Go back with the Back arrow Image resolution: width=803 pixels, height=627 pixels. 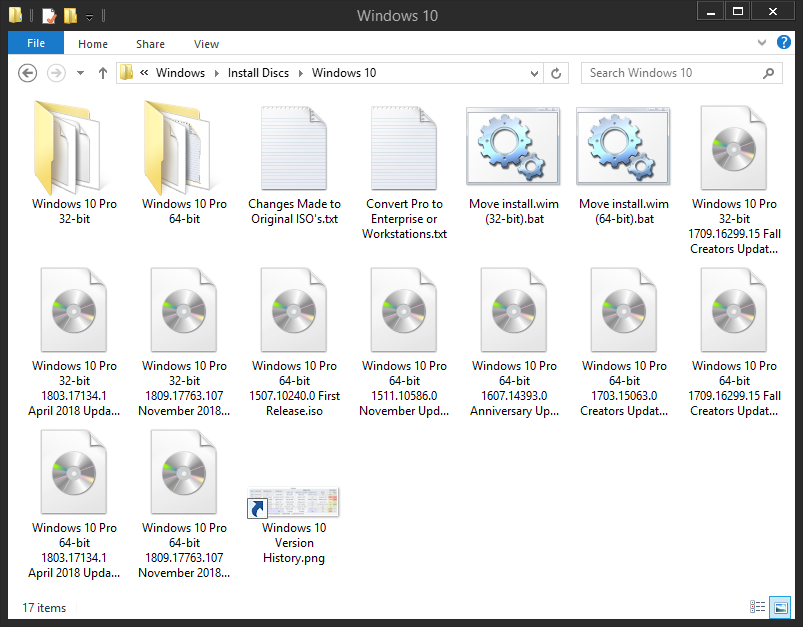coord(28,73)
